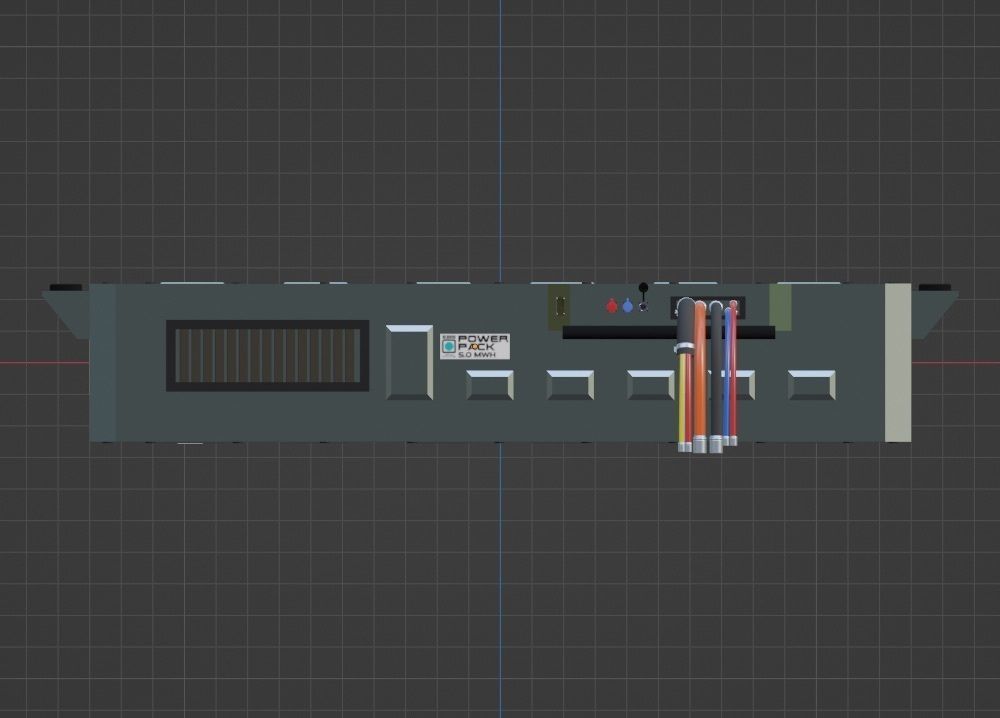Viewport: 1000px width, 718px height.
Task: Click the tall square recessed panel beside the vent
Action: click(x=409, y=362)
